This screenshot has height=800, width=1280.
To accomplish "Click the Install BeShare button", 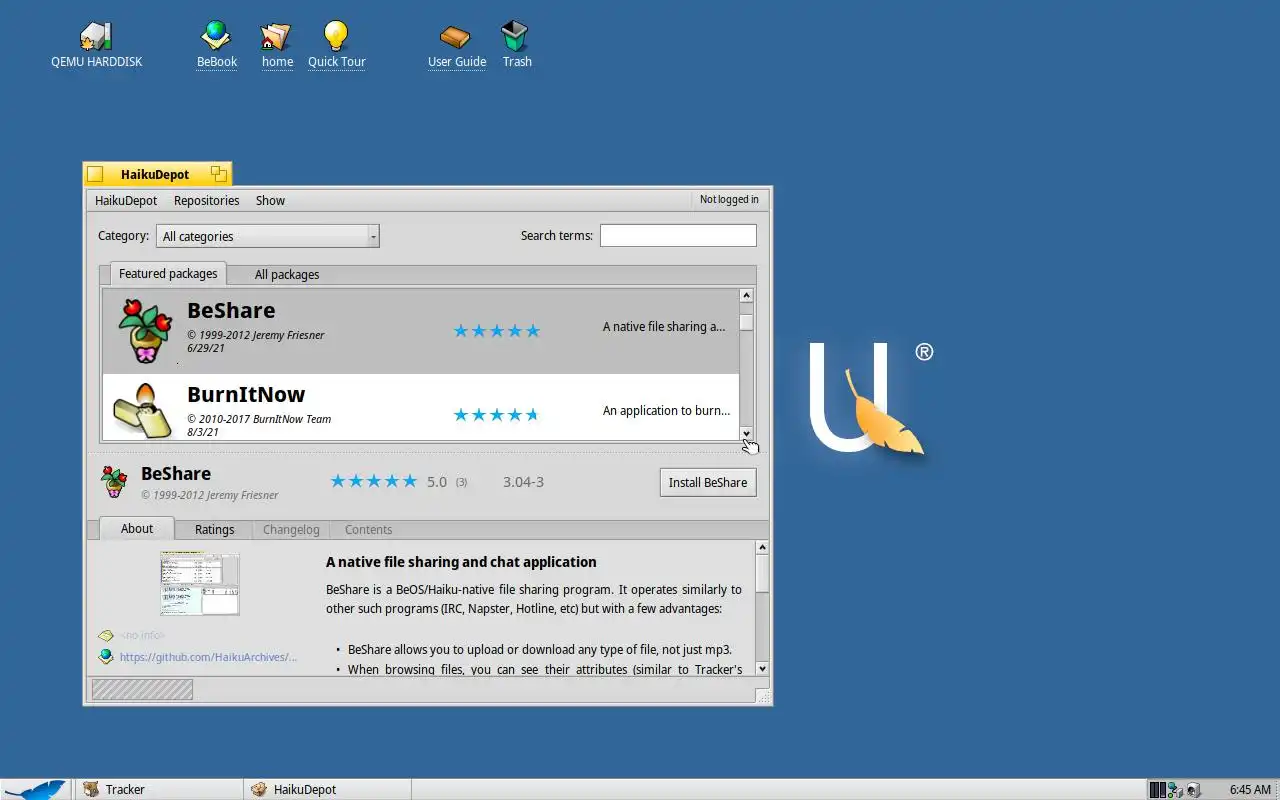I will (x=708, y=482).
